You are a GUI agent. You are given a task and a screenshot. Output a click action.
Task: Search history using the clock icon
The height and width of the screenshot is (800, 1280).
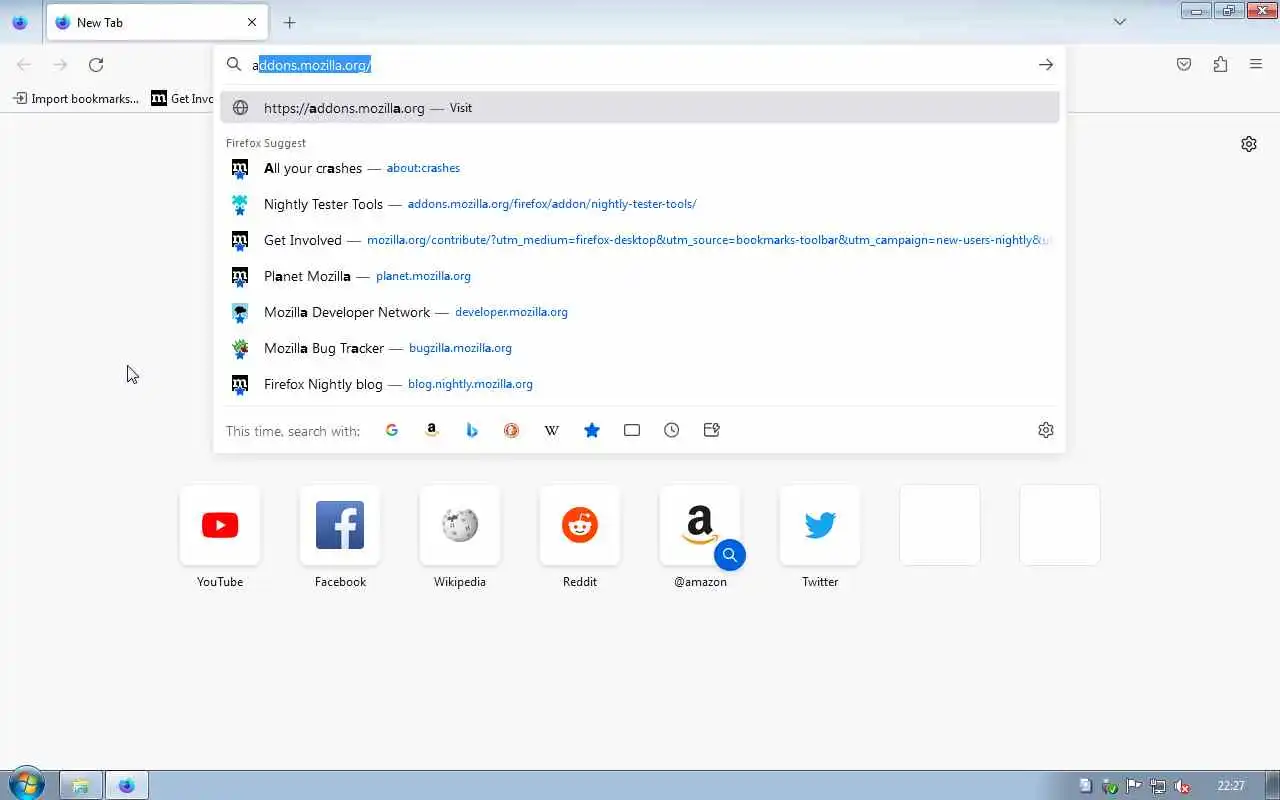pos(672,430)
